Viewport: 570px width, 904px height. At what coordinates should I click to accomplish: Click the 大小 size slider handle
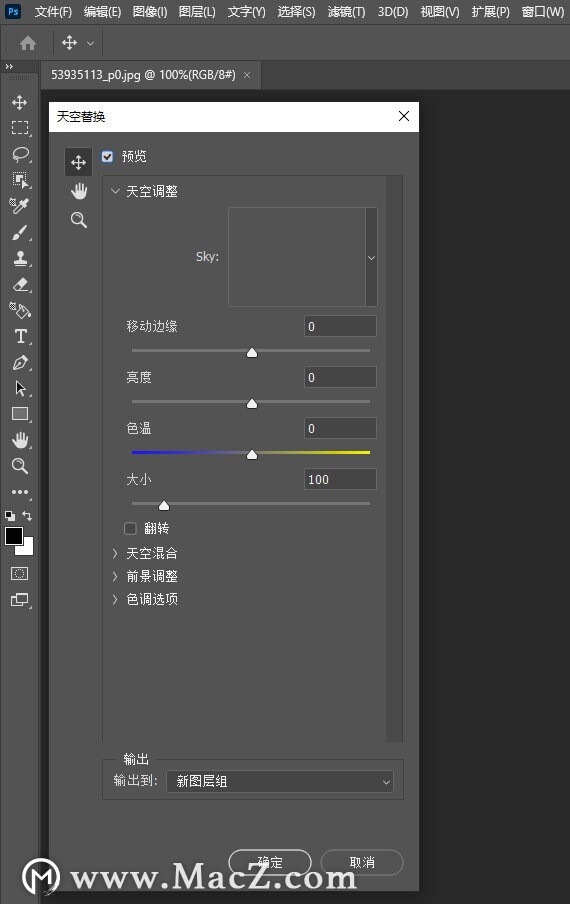click(x=164, y=506)
